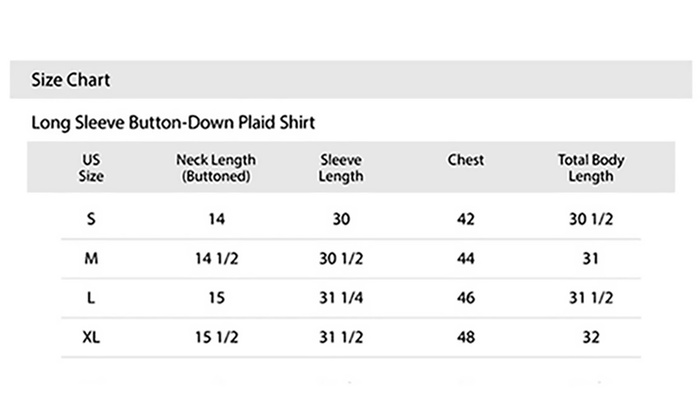Select the S size row label
Image resolution: width=700 pixels, height=420 pixels.
click(x=91, y=219)
